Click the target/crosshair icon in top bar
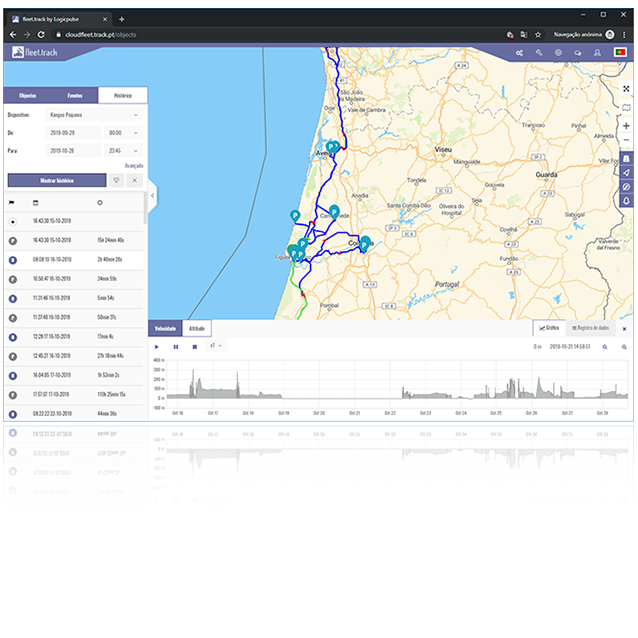 (x=558, y=53)
